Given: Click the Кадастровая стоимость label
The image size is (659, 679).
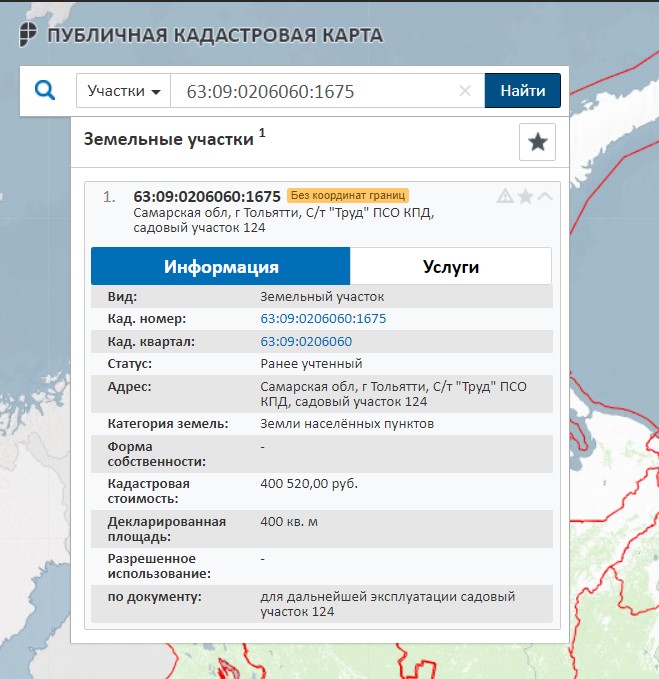Looking at the screenshot, I should 149,491.
